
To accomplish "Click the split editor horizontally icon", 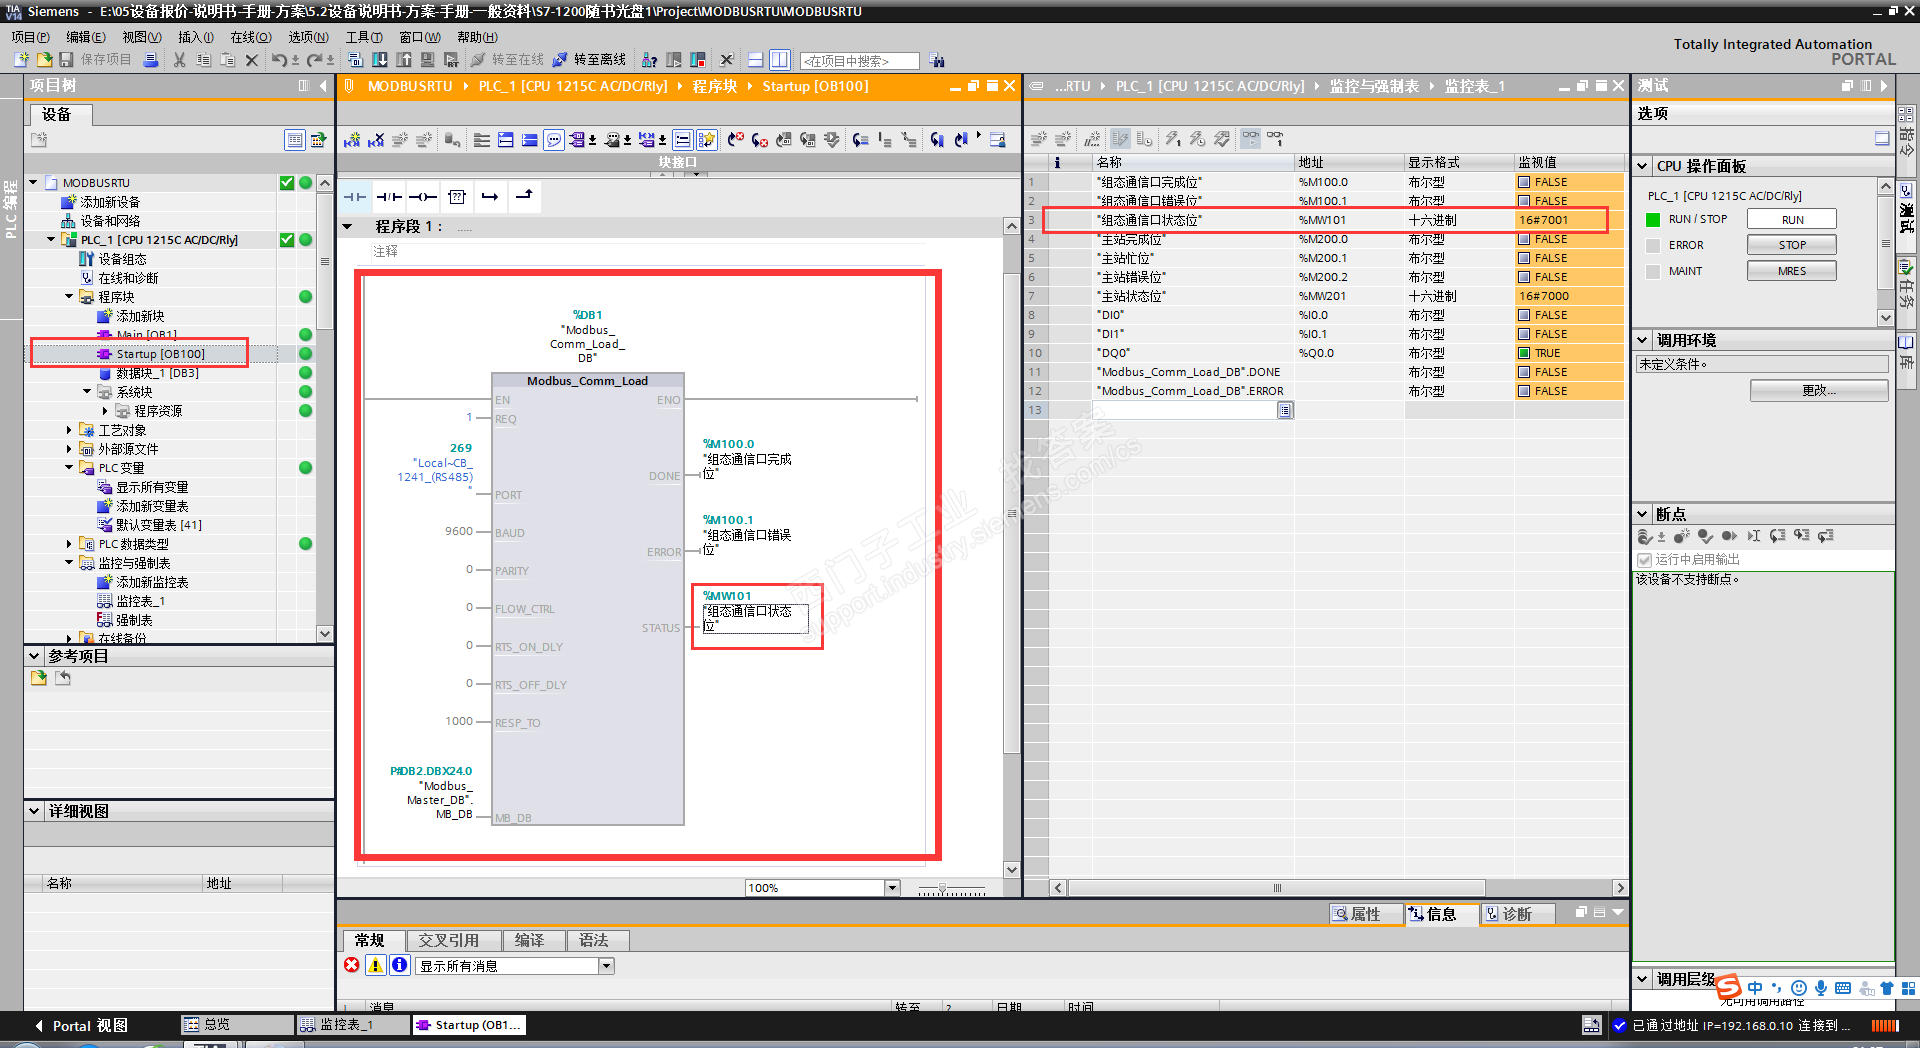I will (756, 60).
